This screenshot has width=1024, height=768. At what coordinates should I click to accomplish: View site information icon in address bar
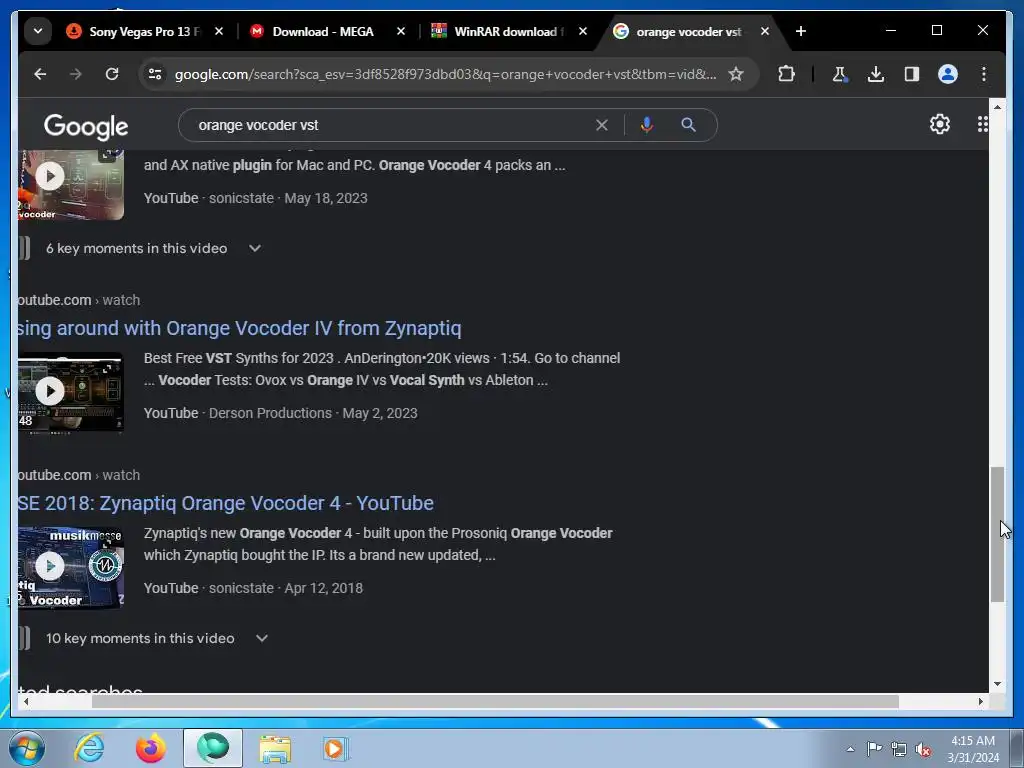155,74
